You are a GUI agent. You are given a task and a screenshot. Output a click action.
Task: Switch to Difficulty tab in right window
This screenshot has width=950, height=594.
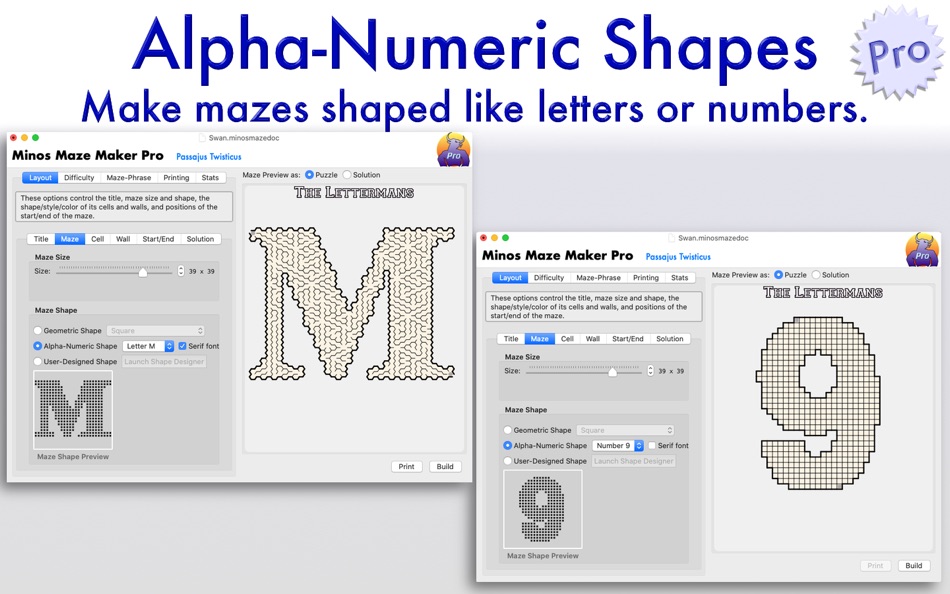click(x=549, y=278)
